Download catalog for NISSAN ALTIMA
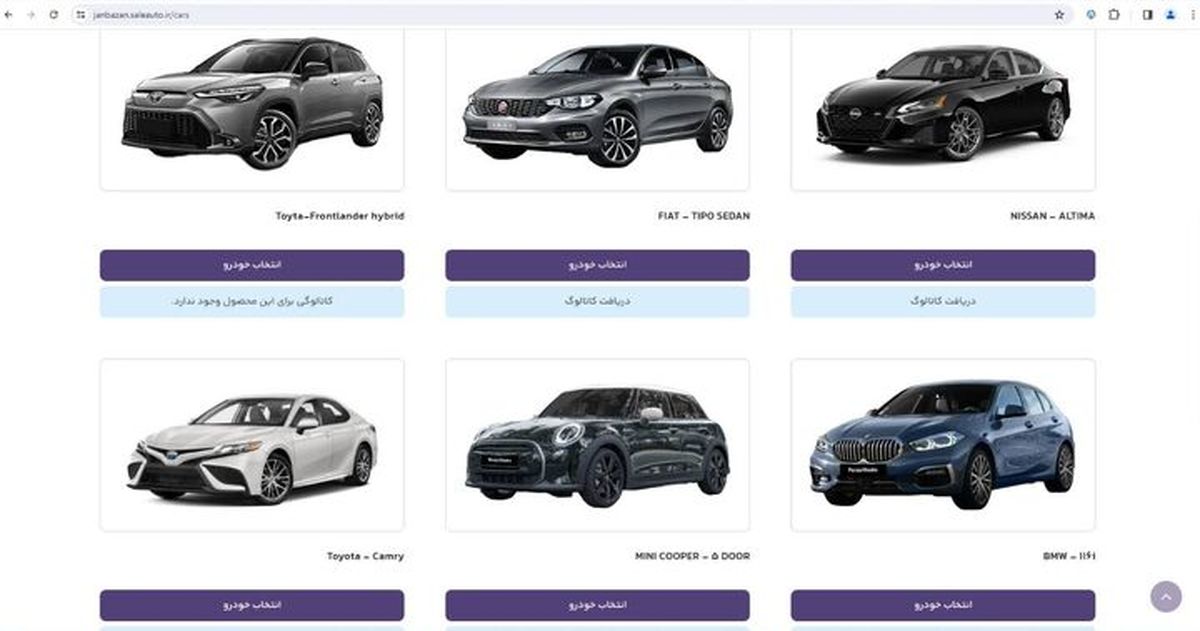Screen dimensions: 1200x631 point(943,301)
